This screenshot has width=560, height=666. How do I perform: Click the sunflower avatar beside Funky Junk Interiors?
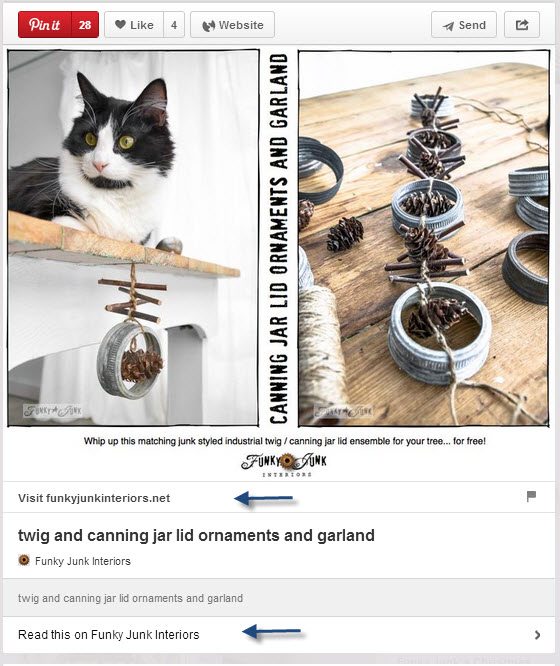[x=24, y=560]
